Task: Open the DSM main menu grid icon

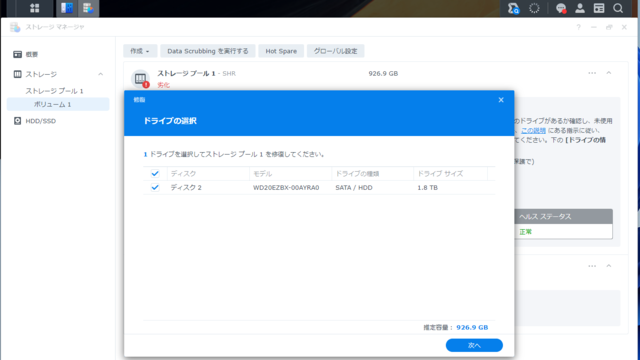Action: tap(35, 8)
